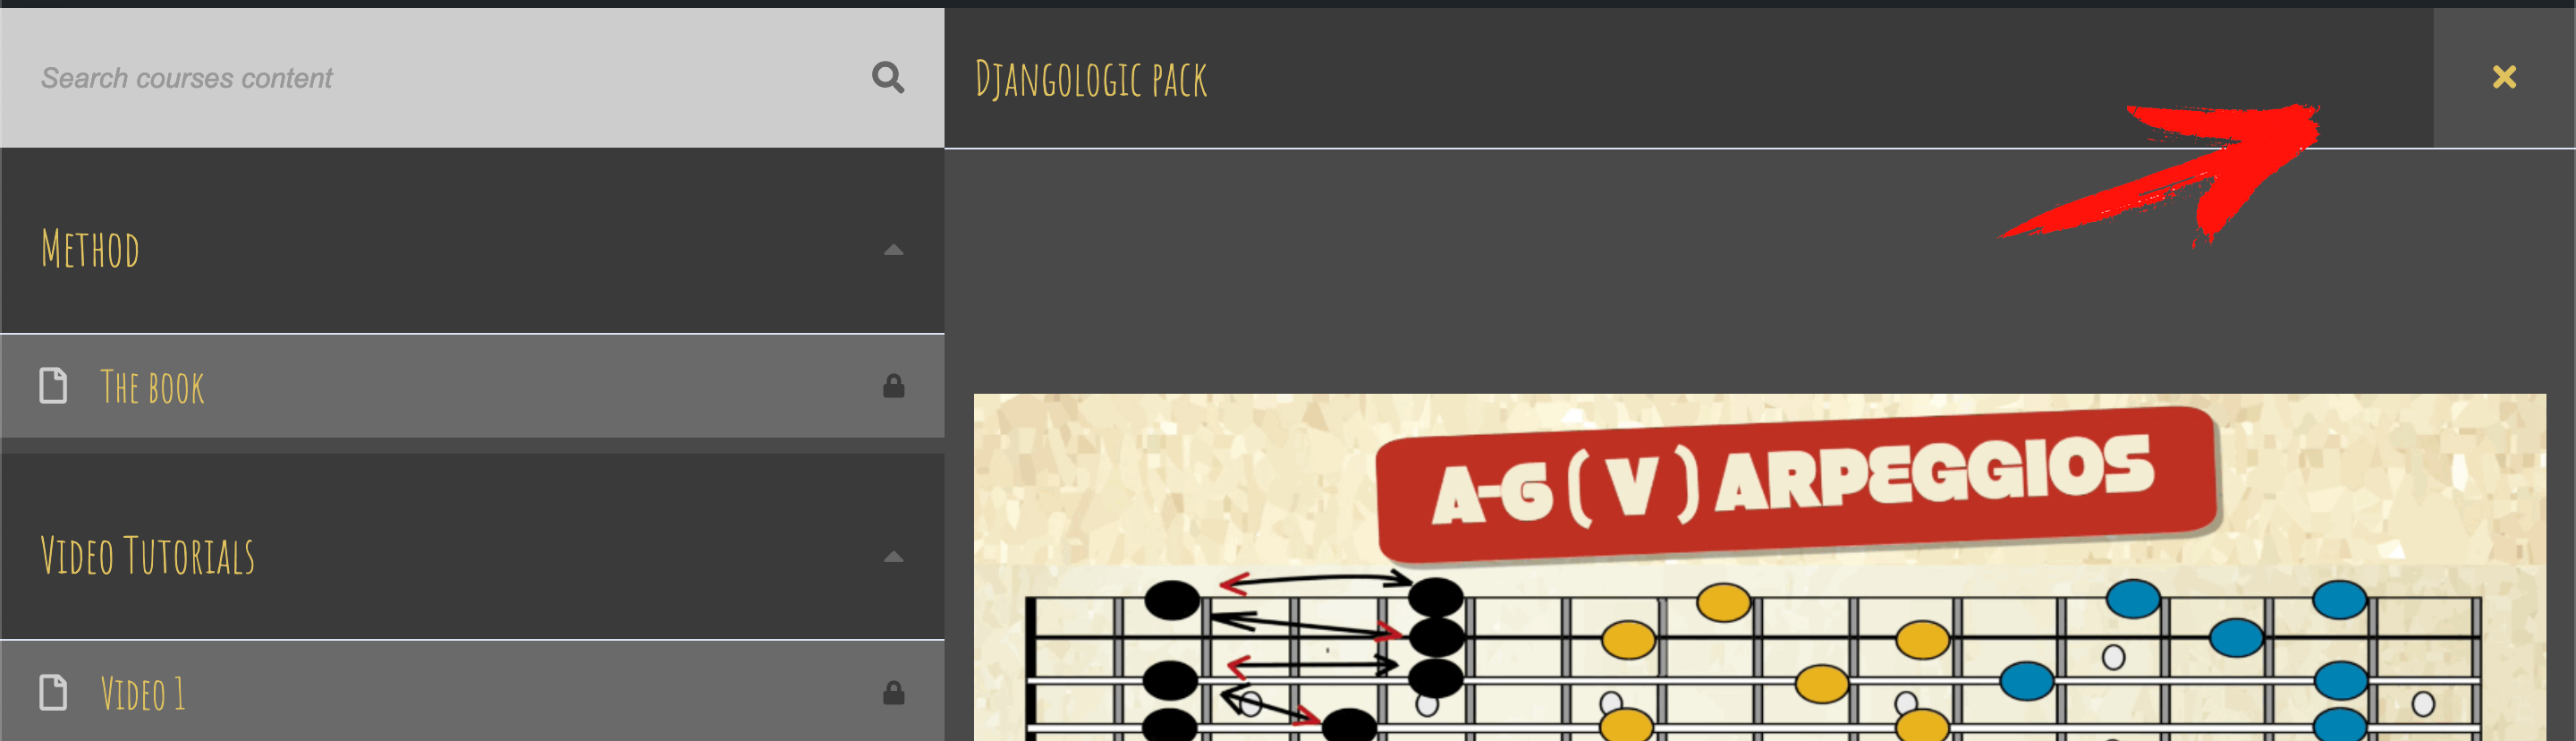Close the Djangologic pack panel
Image resolution: width=2576 pixels, height=741 pixels.
pyautogui.click(x=2503, y=77)
